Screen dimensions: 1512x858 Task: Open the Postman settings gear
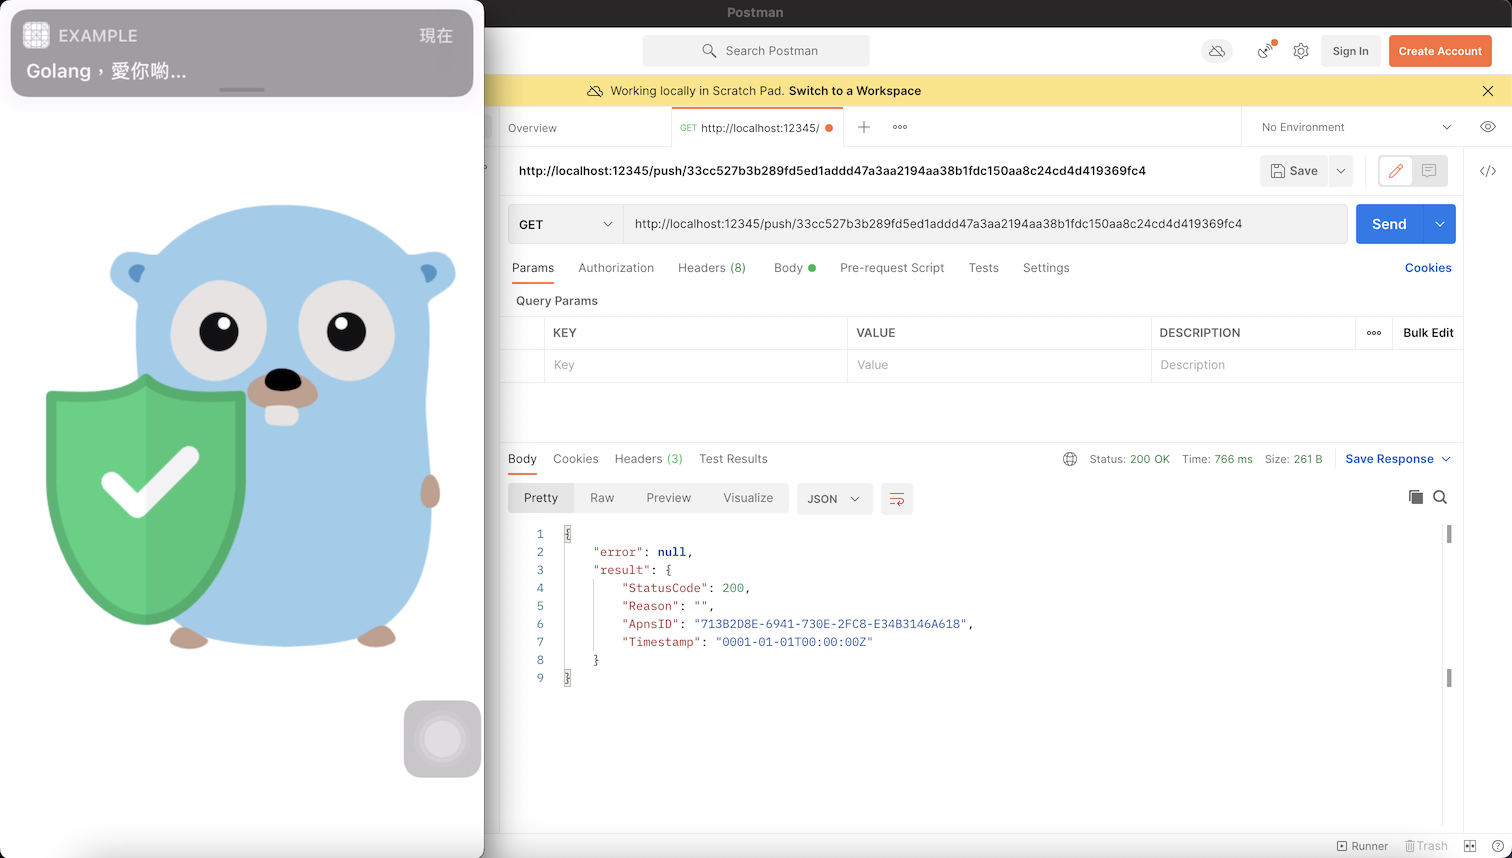(x=1301, y=51)
